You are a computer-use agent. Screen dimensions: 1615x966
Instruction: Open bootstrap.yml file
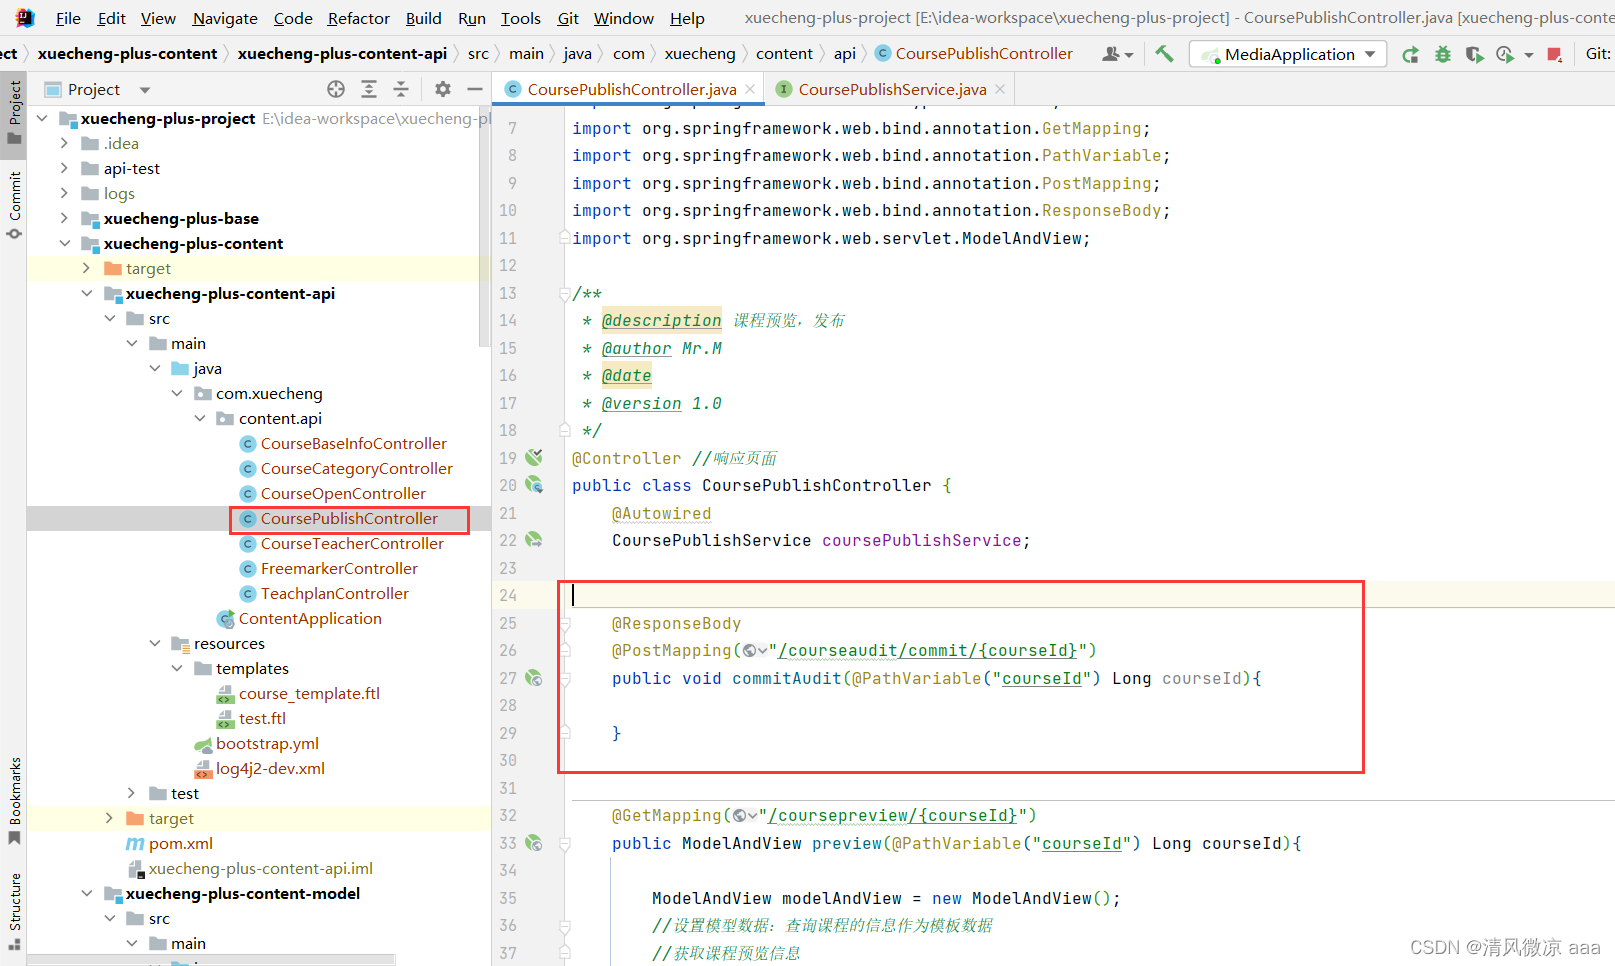pyautogui.click(x=267, y=743)
